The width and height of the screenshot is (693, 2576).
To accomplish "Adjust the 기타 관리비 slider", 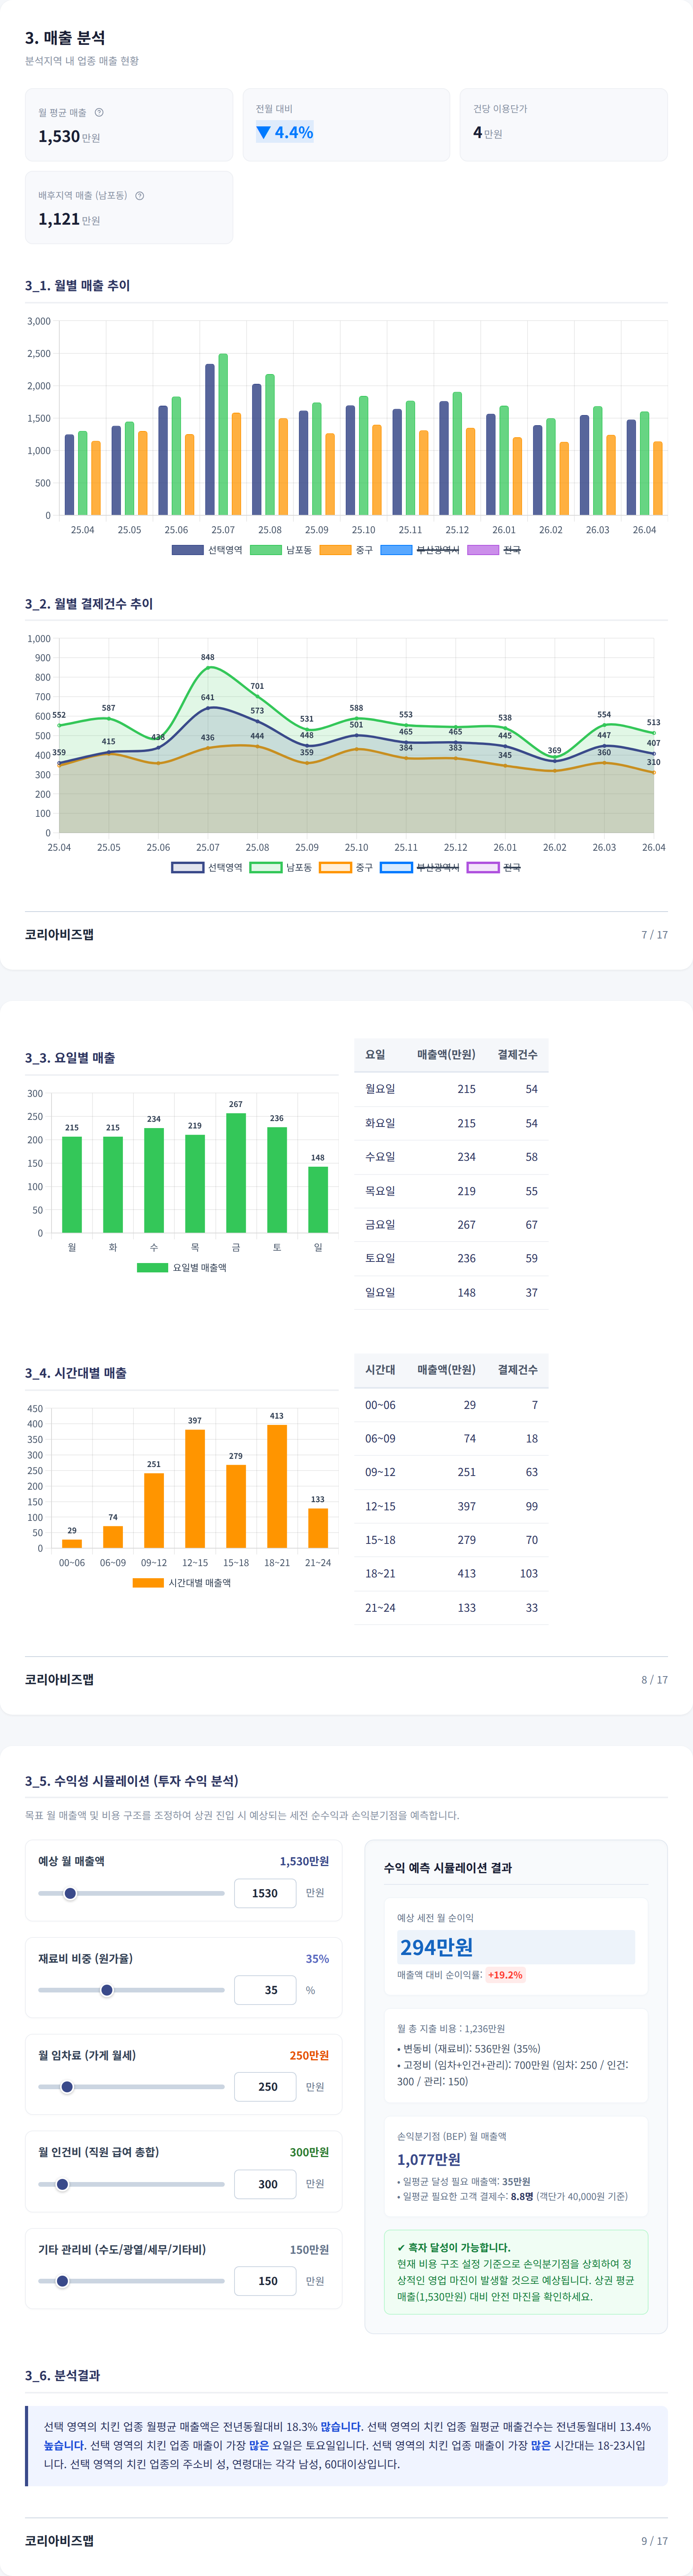I will 131,2281.
